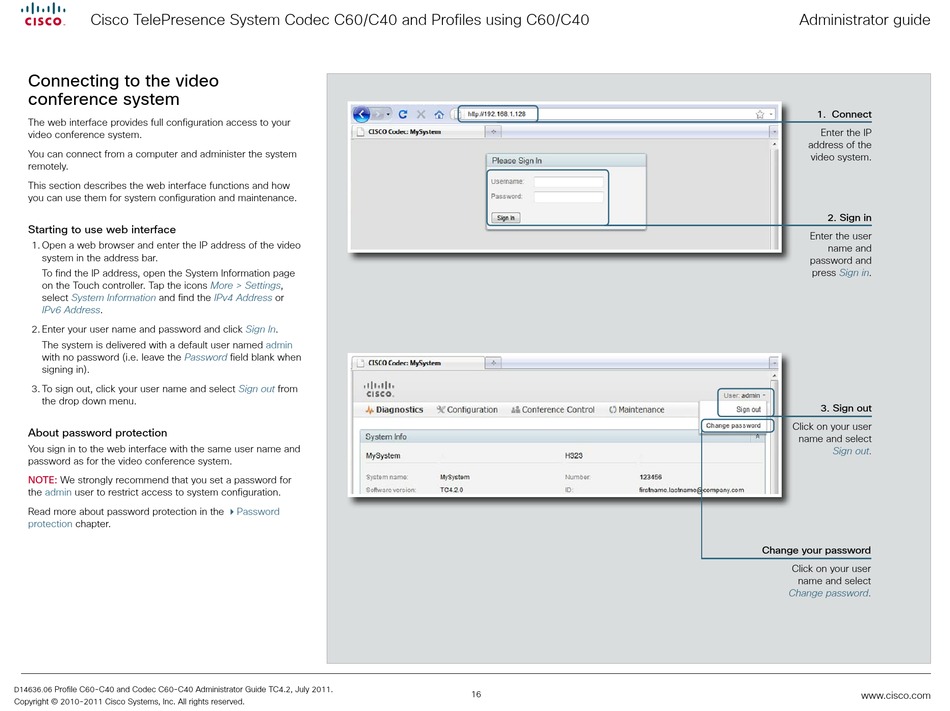Click the 'Change your password' callout label

click(x=816, y=551)
